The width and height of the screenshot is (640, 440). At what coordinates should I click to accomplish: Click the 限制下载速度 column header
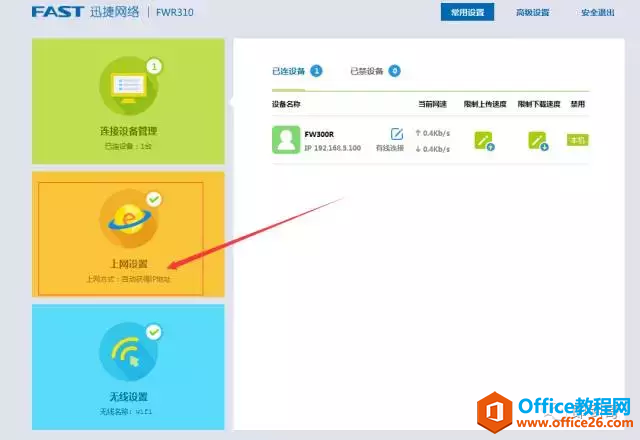point(539,104)
